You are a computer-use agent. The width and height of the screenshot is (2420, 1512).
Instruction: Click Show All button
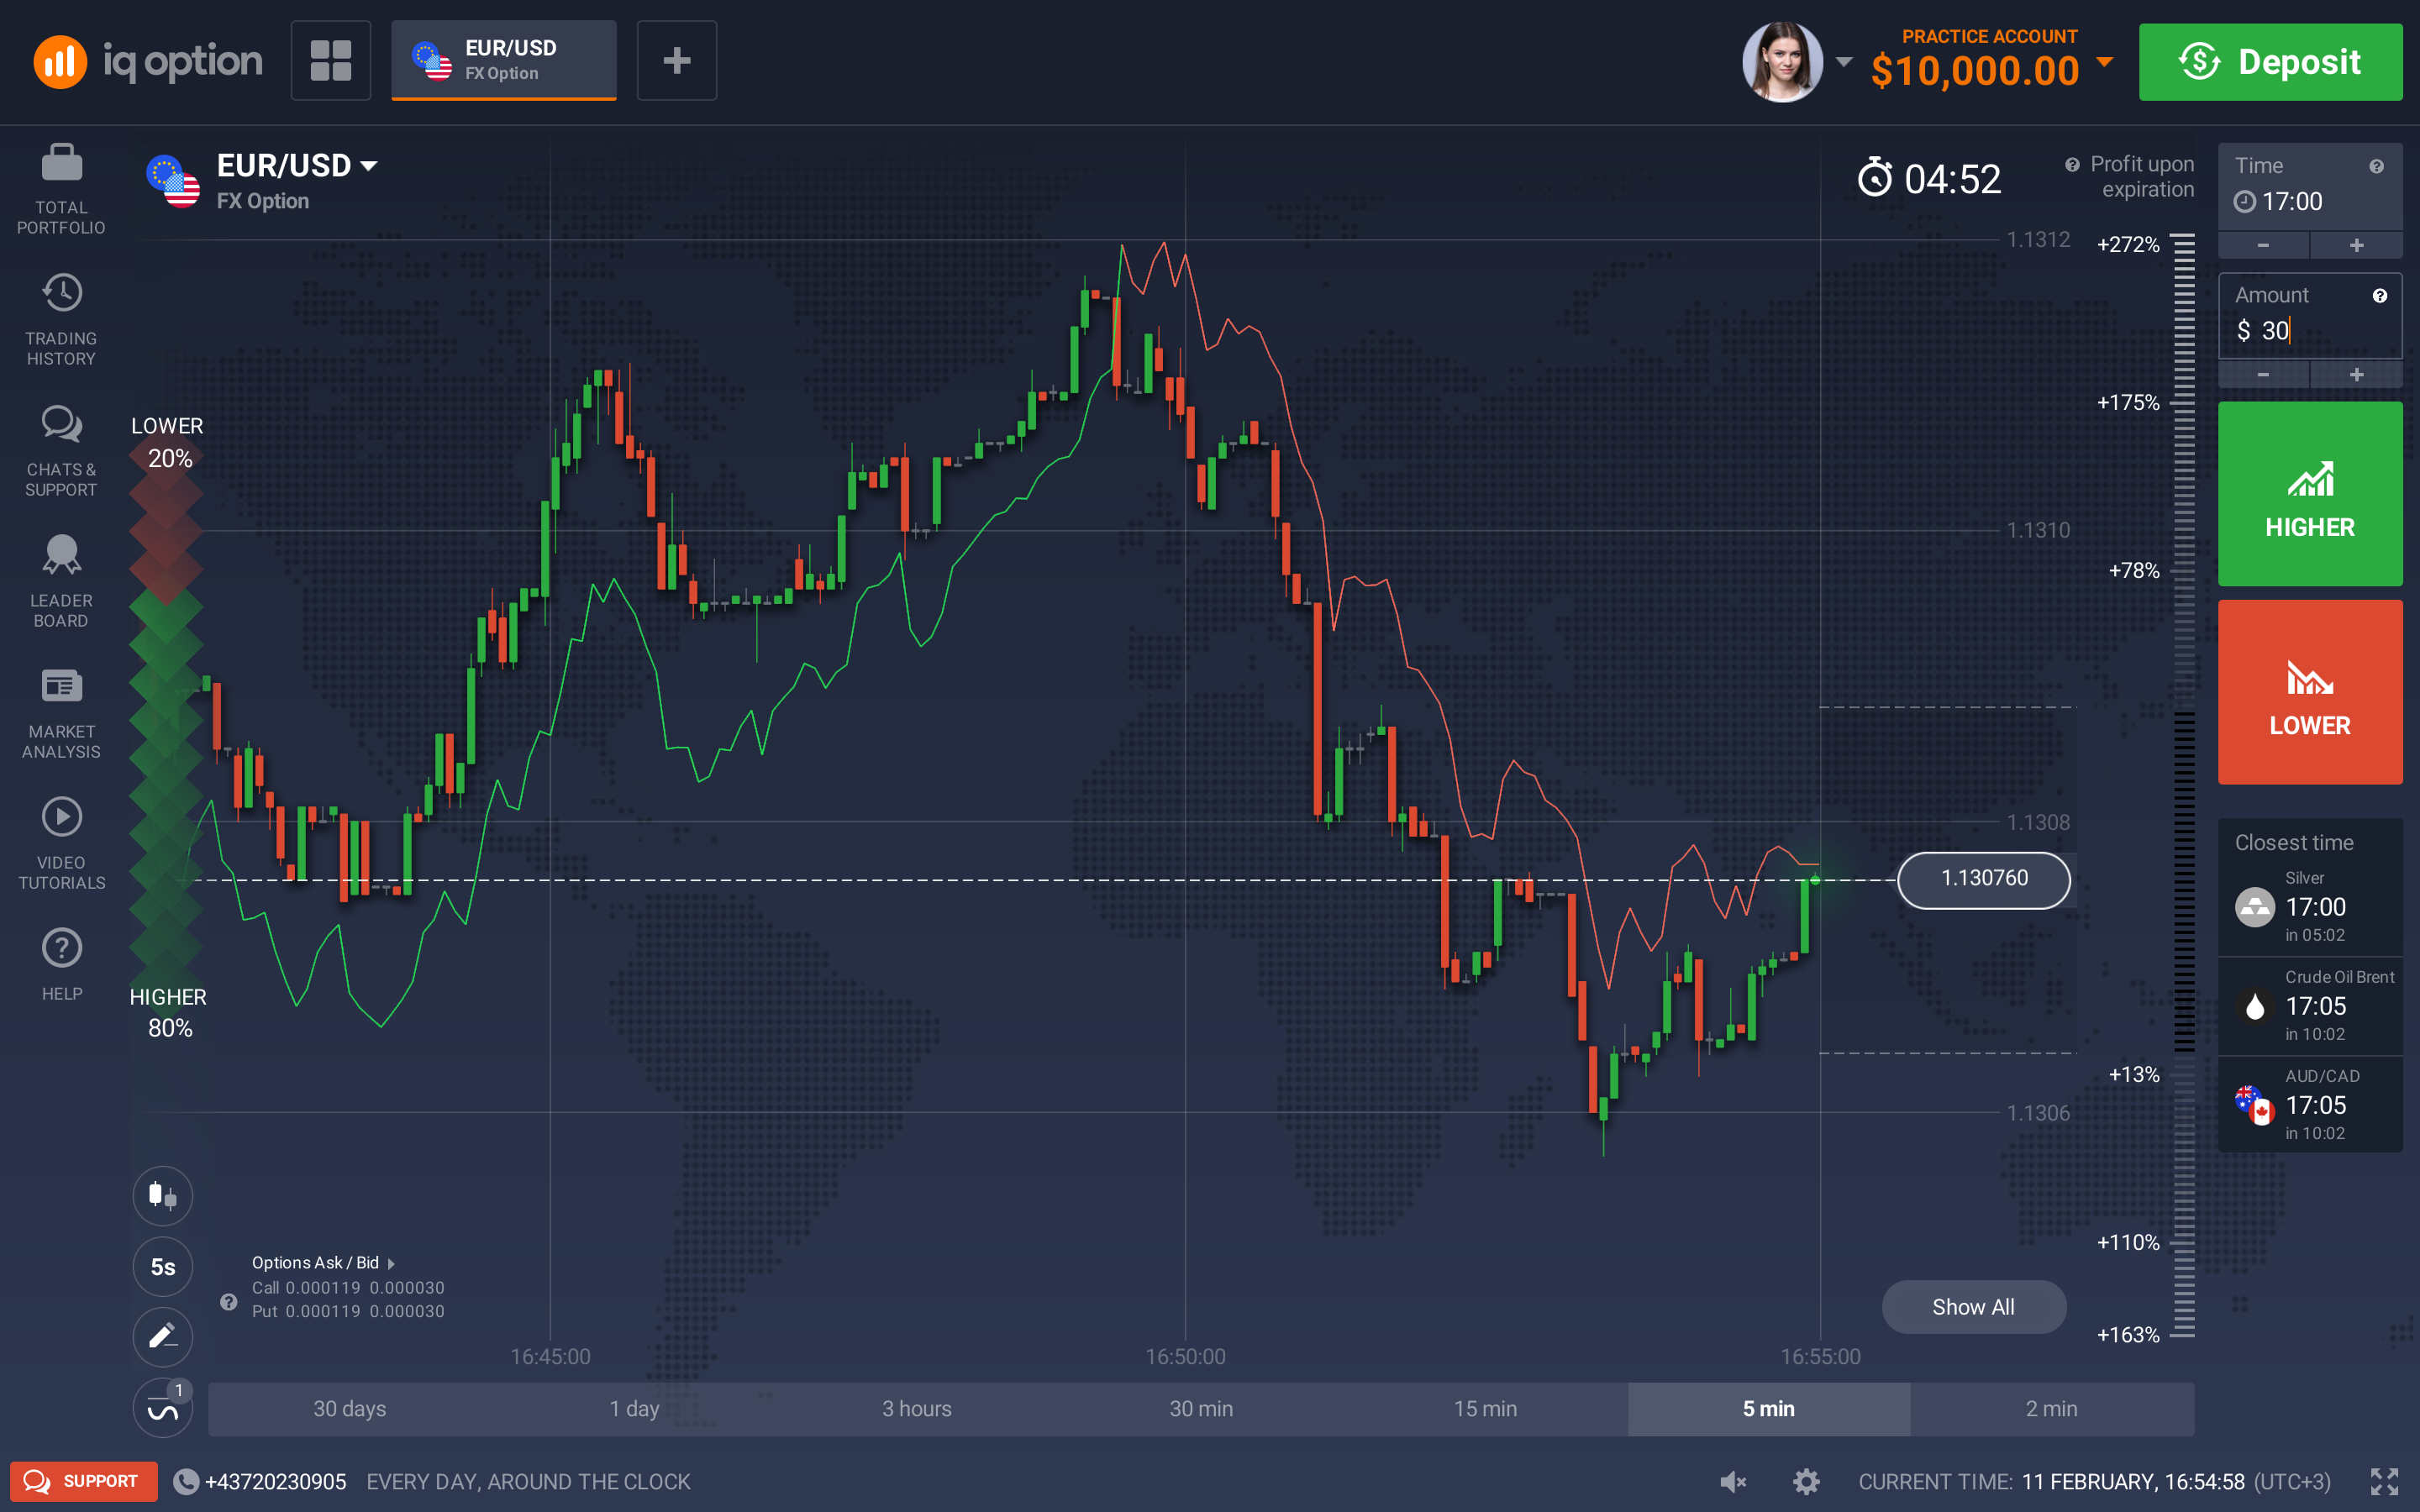[x=1973, y=1307]
